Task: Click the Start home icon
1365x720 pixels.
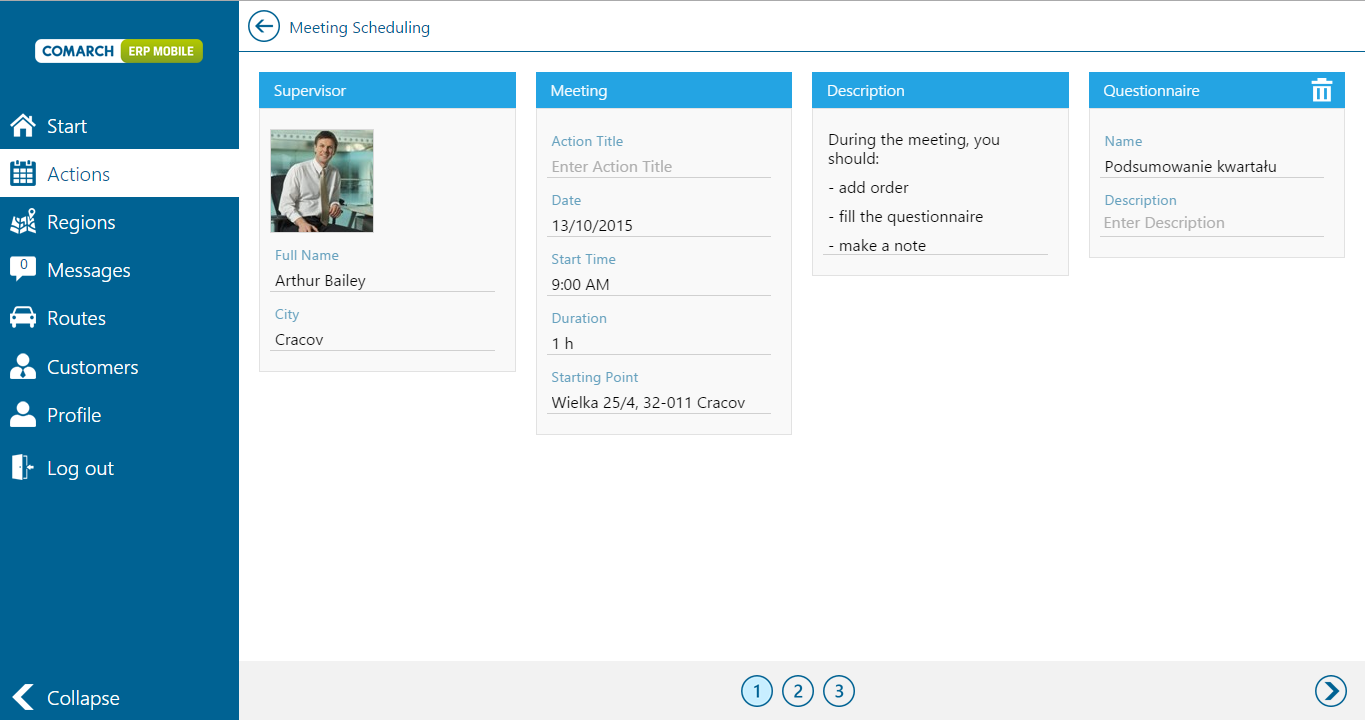Action: [23, 126]
